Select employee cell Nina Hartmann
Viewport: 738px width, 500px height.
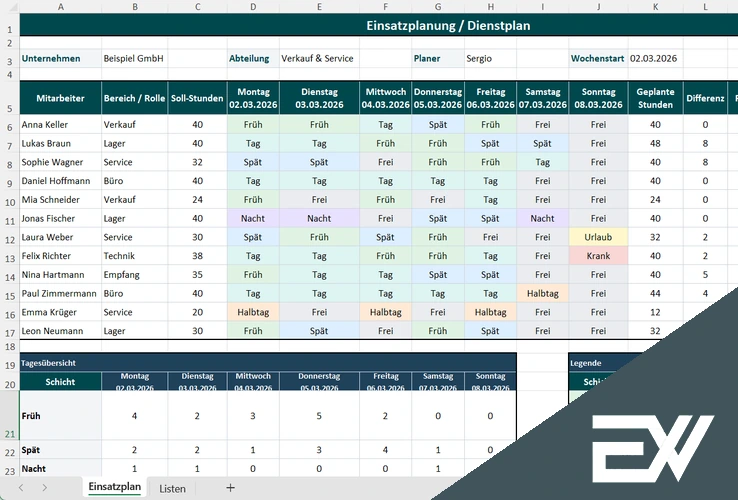pos(60,275)
